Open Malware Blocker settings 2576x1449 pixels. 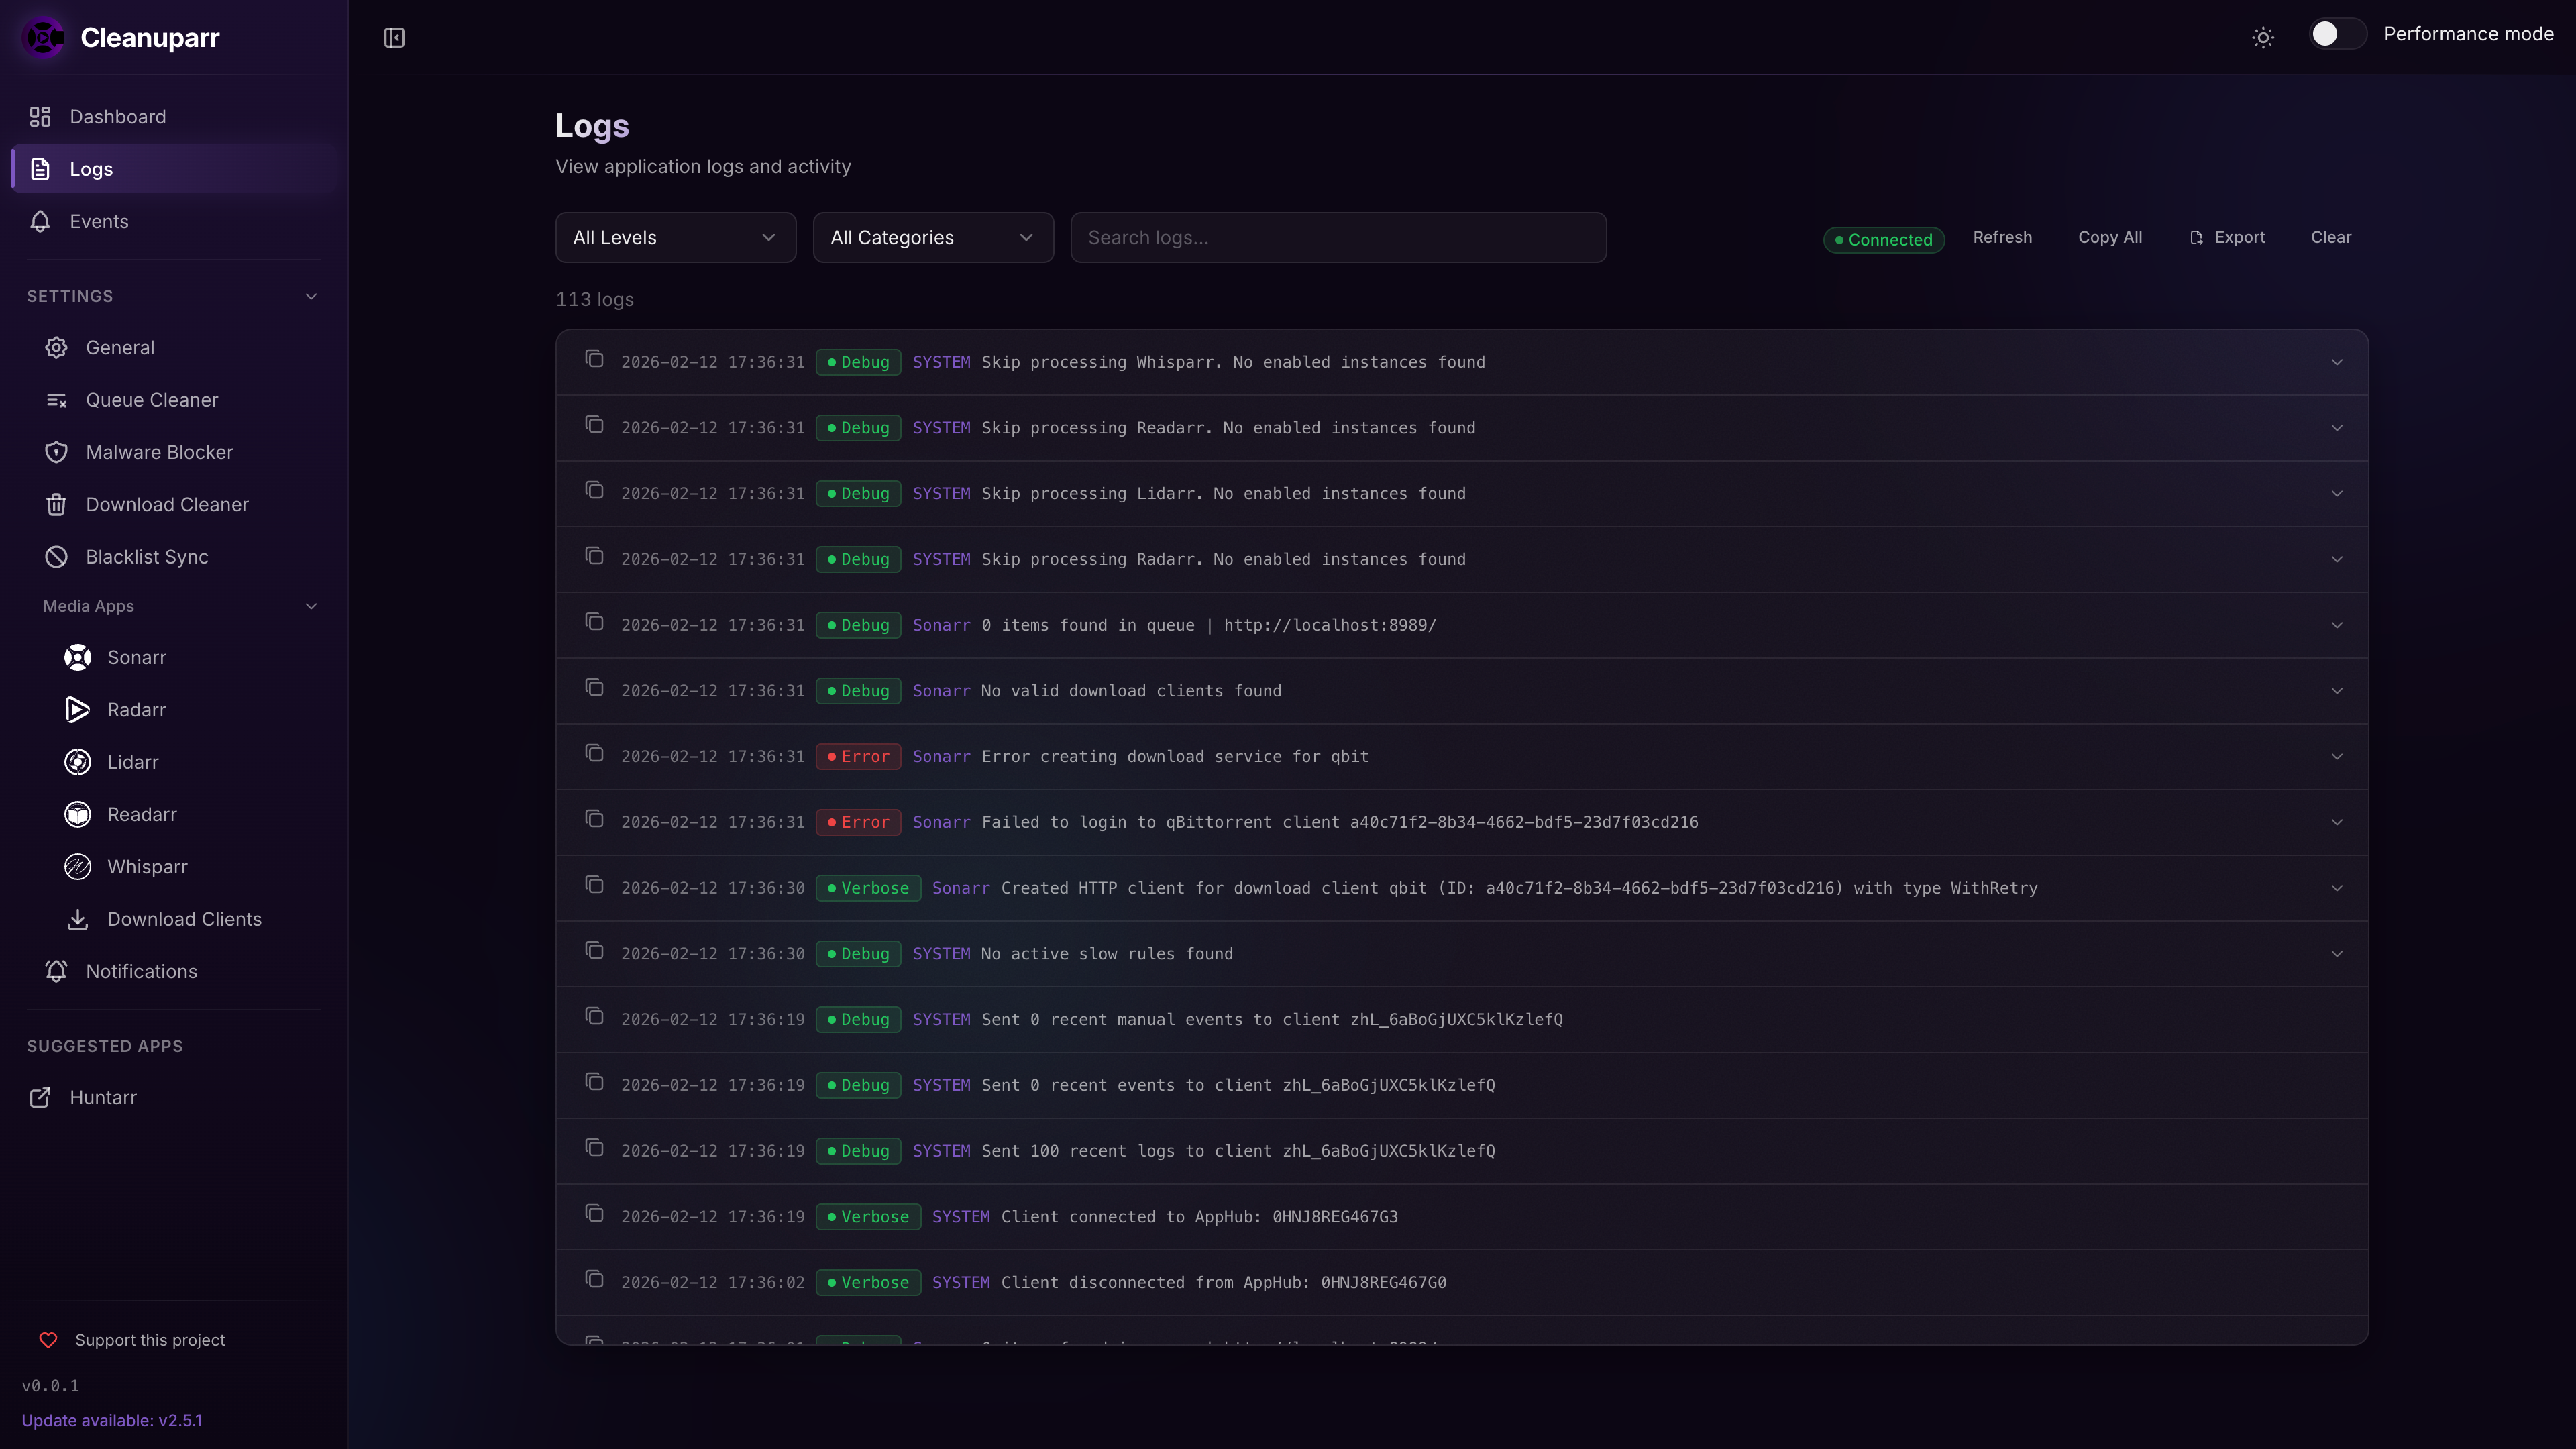(182, 452)
